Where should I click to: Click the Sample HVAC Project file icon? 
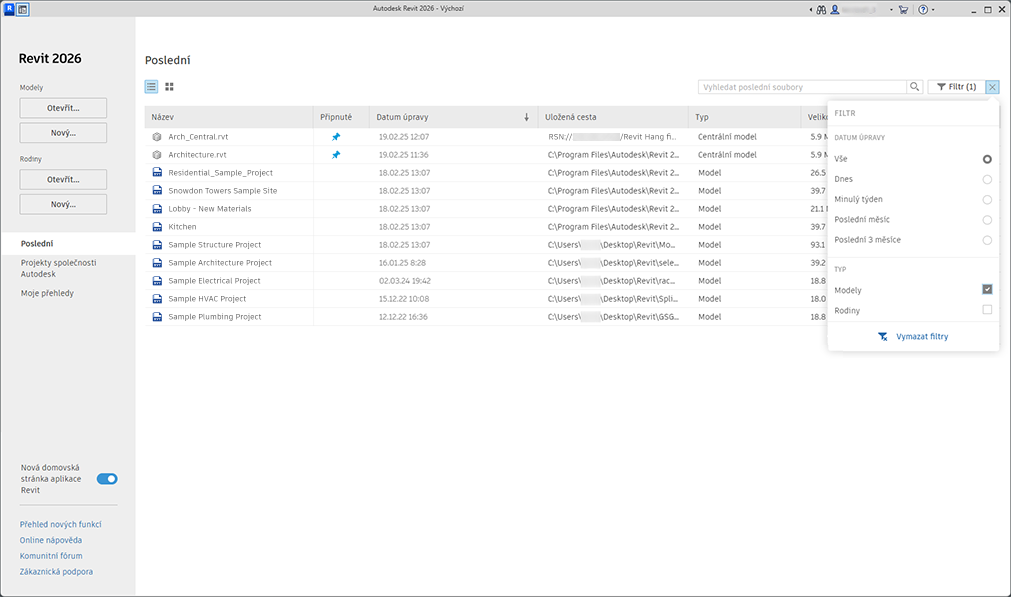coord(157,299)
